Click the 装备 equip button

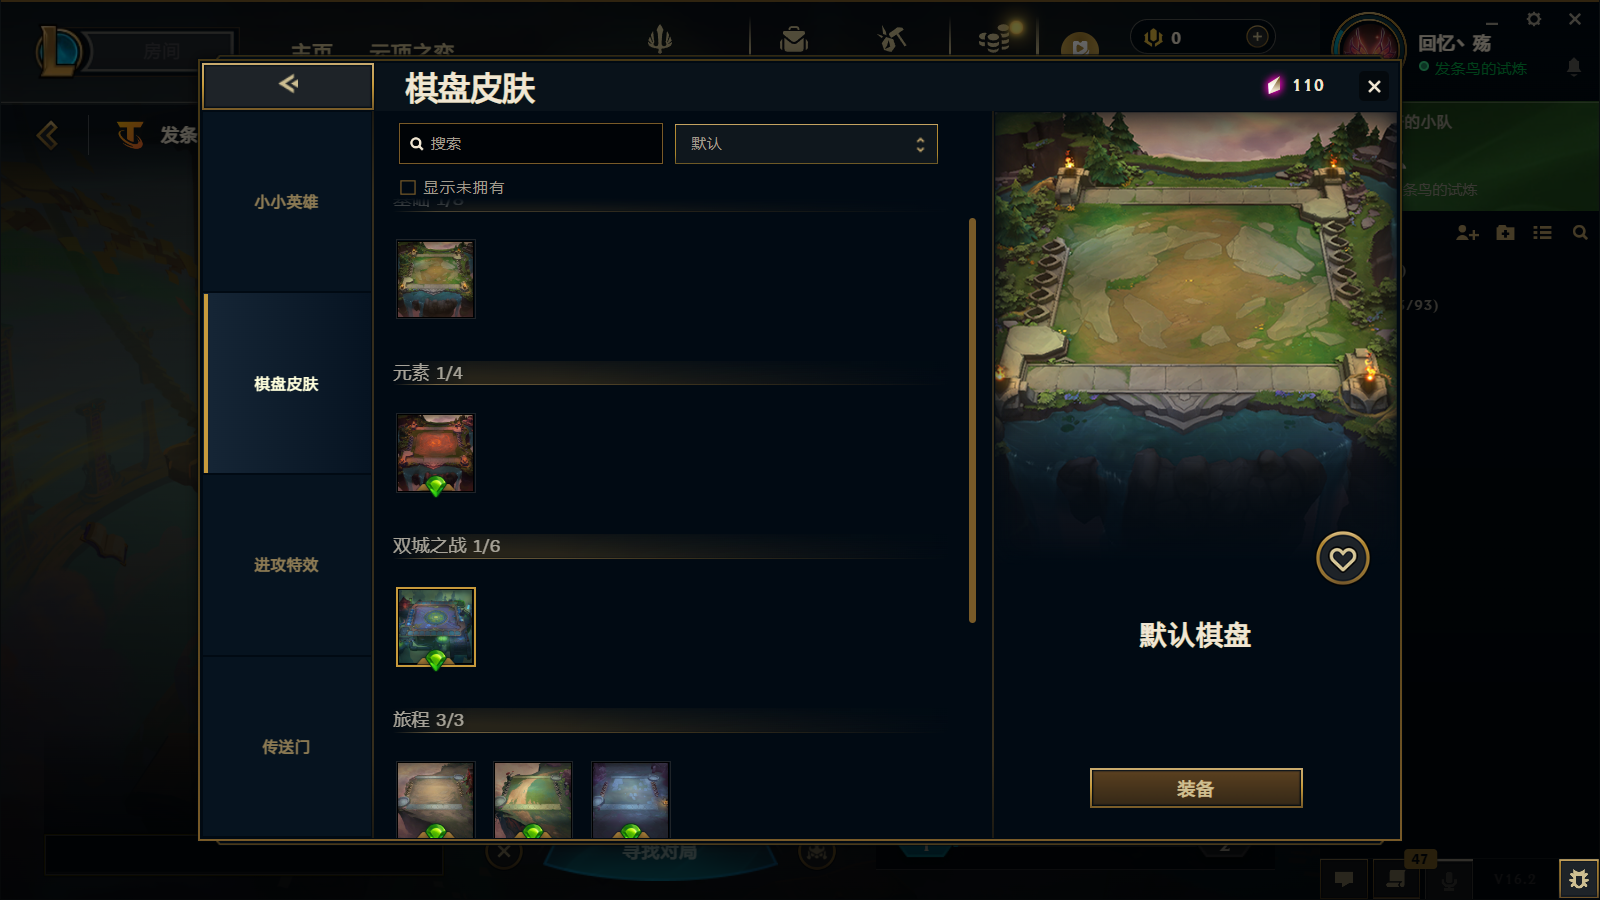click(1196, 788)
